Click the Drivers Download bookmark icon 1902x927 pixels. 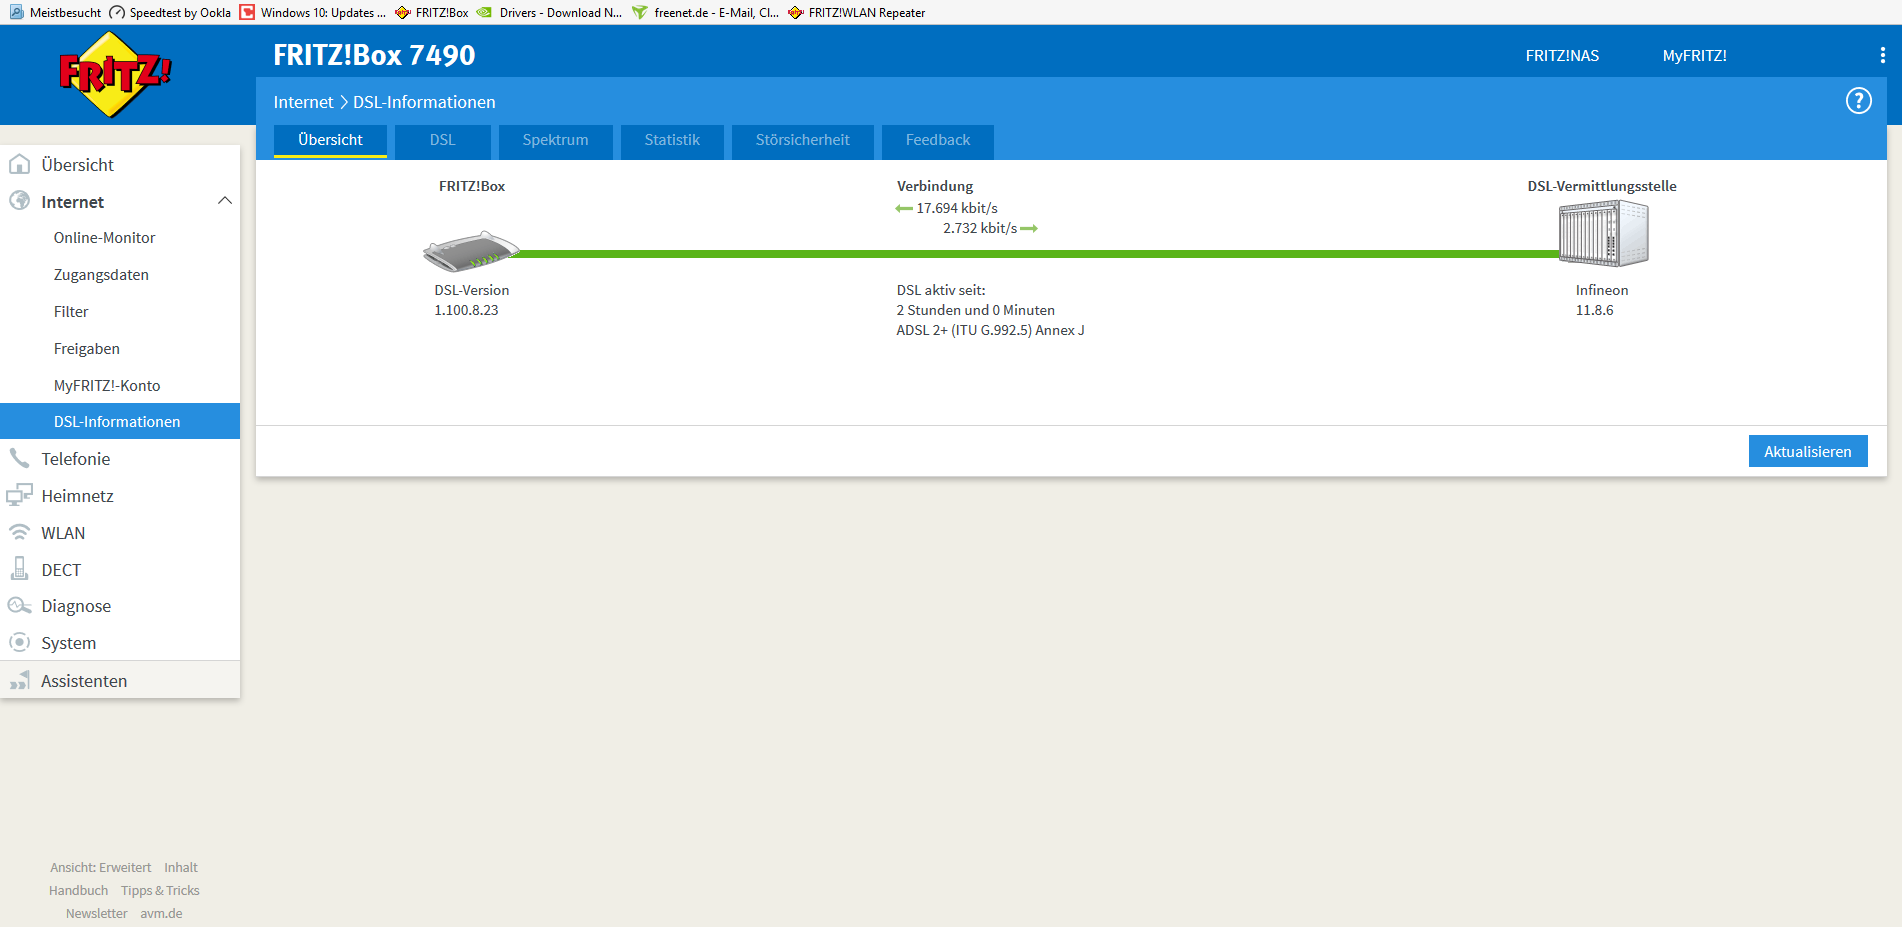[484, 12]
